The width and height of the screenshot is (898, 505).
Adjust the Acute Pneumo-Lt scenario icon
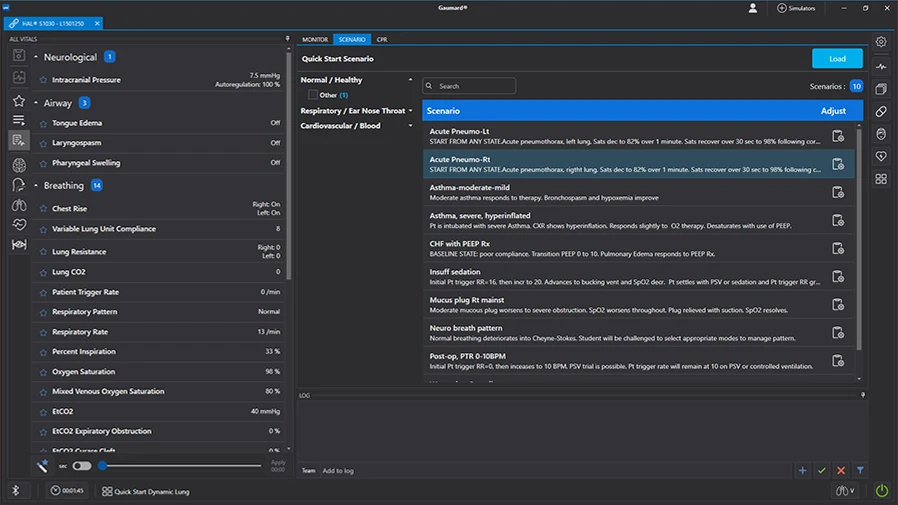838,136
